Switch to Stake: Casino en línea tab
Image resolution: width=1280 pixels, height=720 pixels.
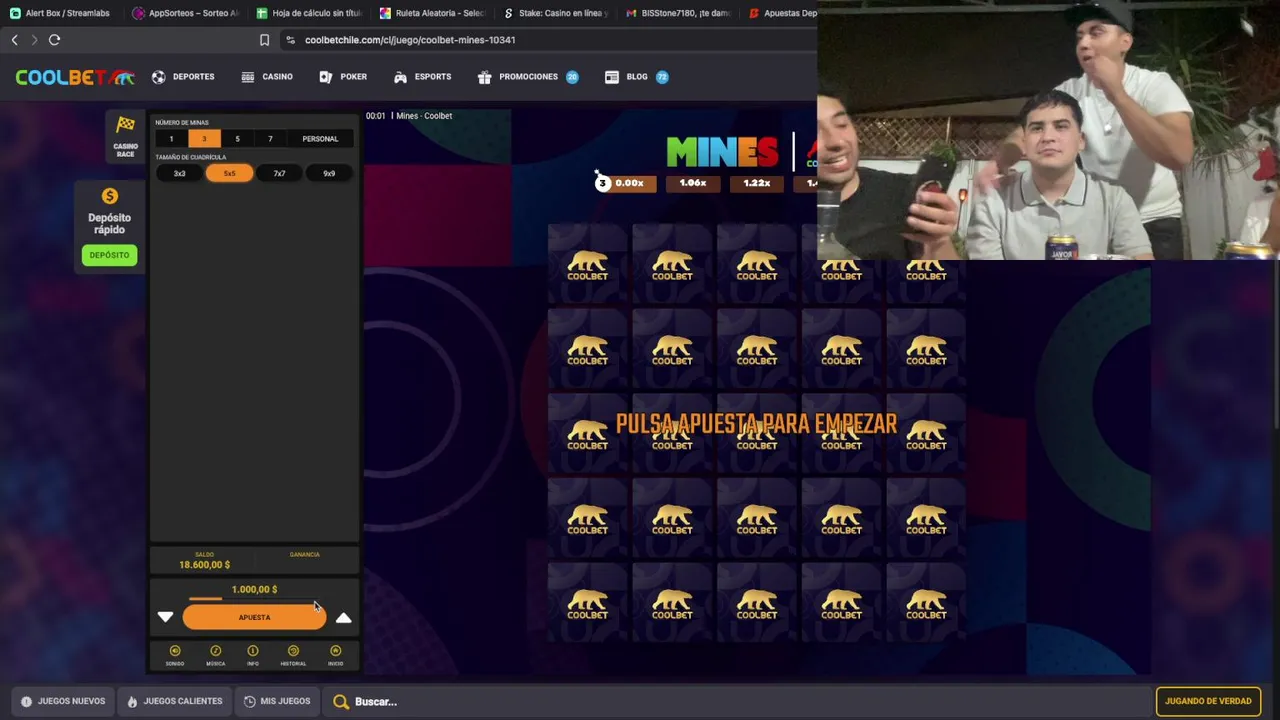click(x=556, y=13)
